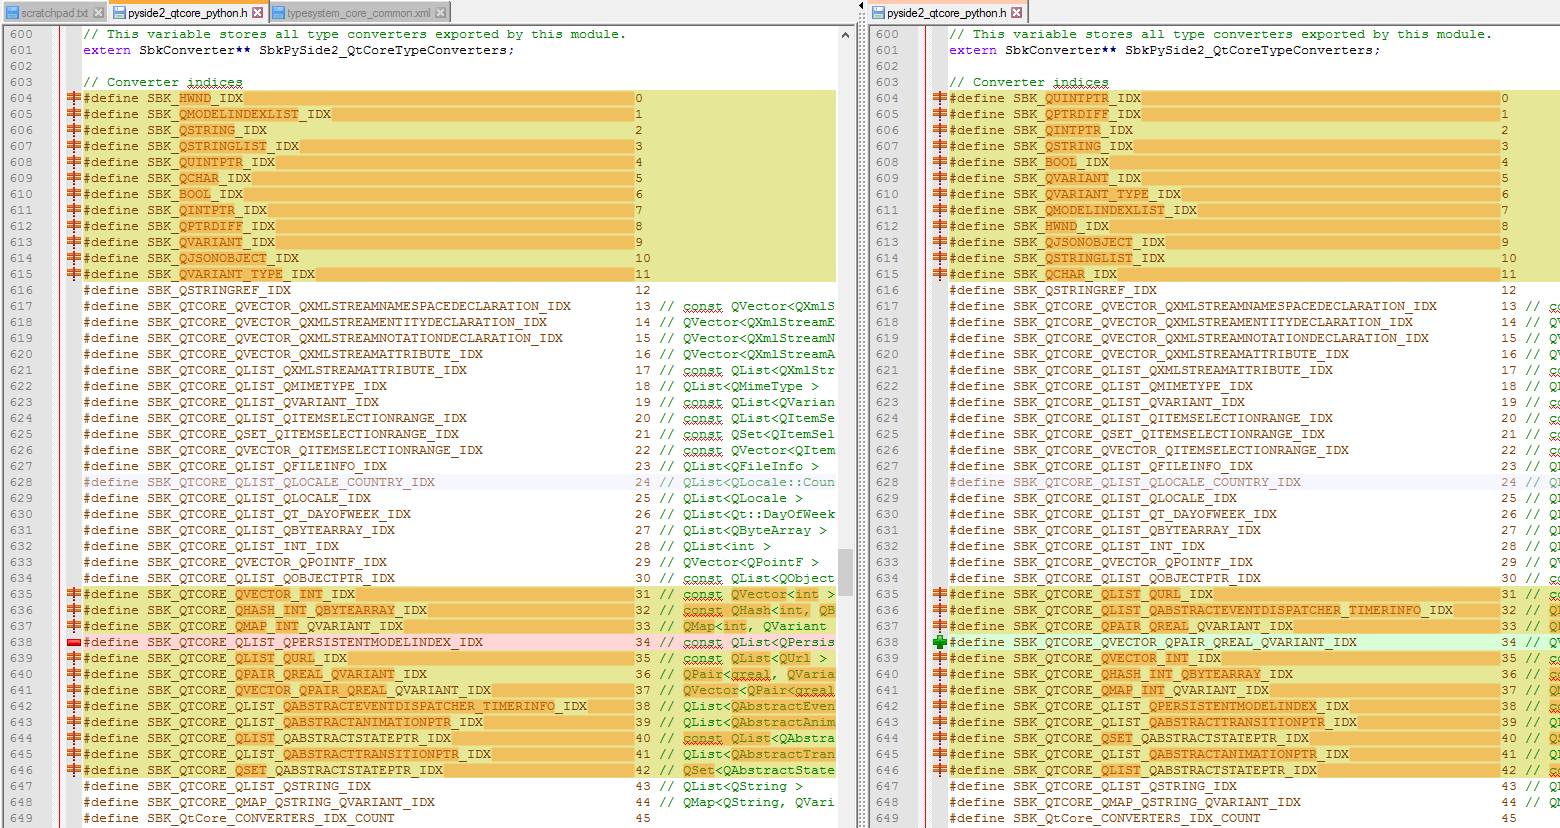Click the changed-line marker on left line 646
The image size is (1560, 828).
(x=74, y=770)
